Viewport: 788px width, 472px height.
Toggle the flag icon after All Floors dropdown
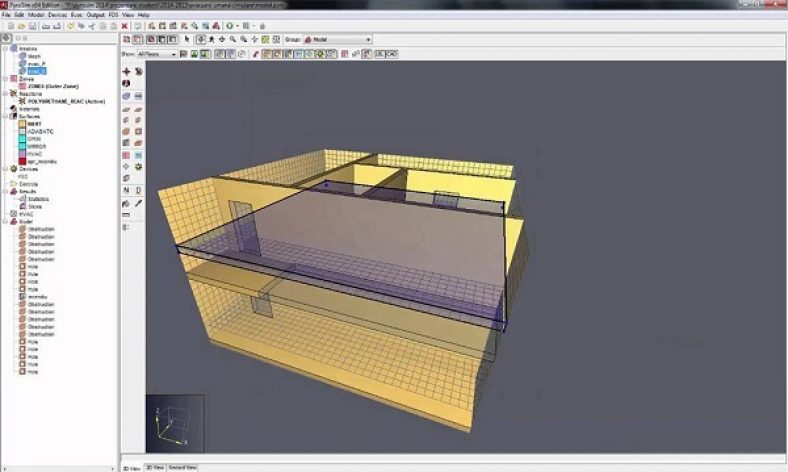point(183,54)
